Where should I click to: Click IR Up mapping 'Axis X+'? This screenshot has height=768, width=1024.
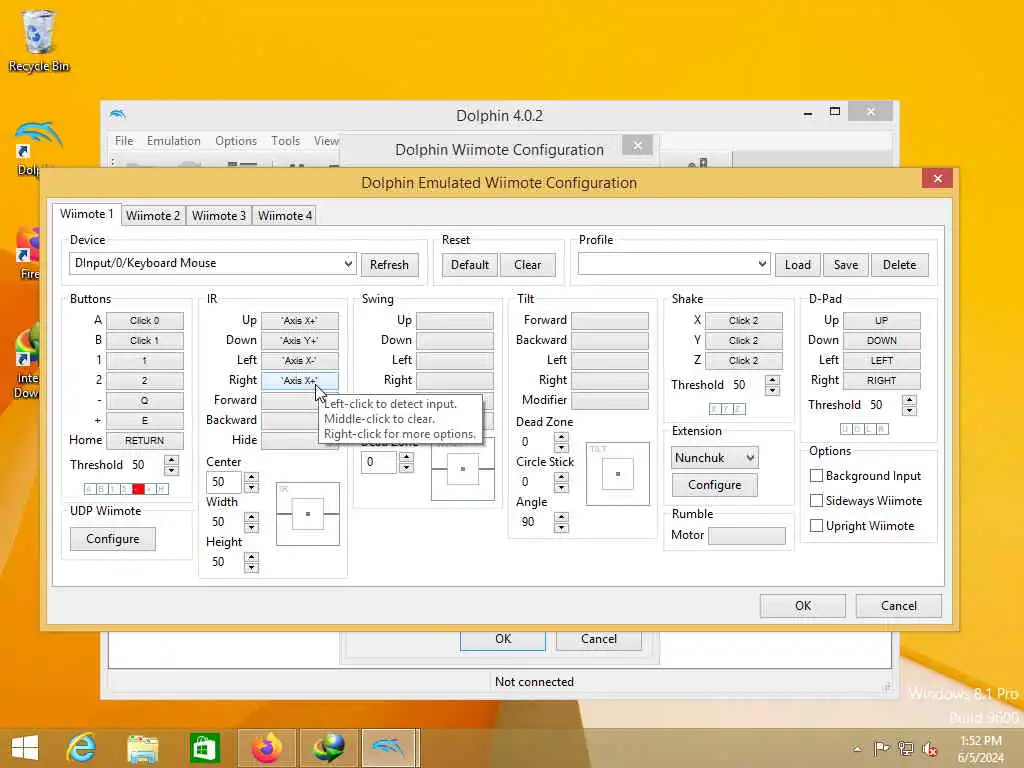pyautogui.click(x=300, y=321)
